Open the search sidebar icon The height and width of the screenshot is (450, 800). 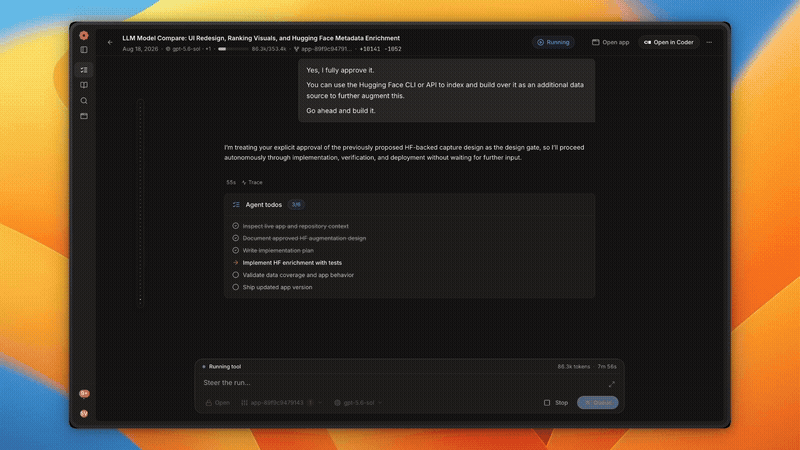click(x=84, y=101)
